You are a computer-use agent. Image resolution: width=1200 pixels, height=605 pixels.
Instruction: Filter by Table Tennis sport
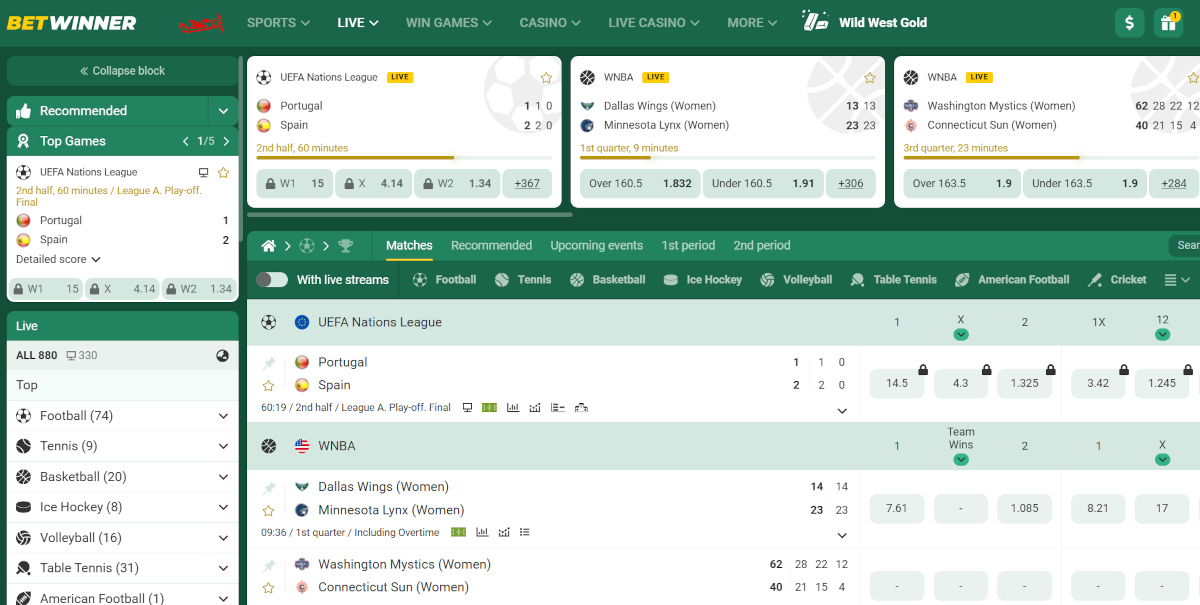(x=894, y=280)
